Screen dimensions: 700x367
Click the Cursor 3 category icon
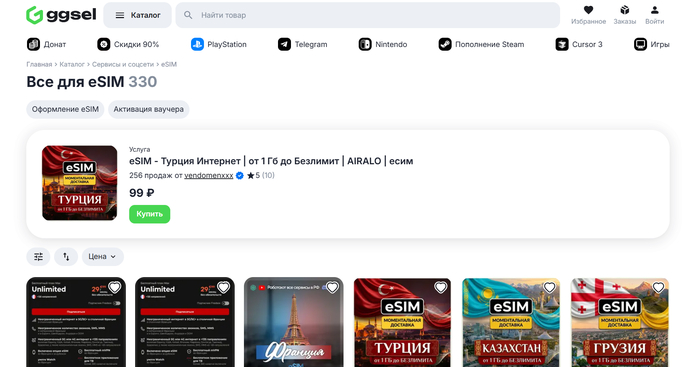point(562,44)
